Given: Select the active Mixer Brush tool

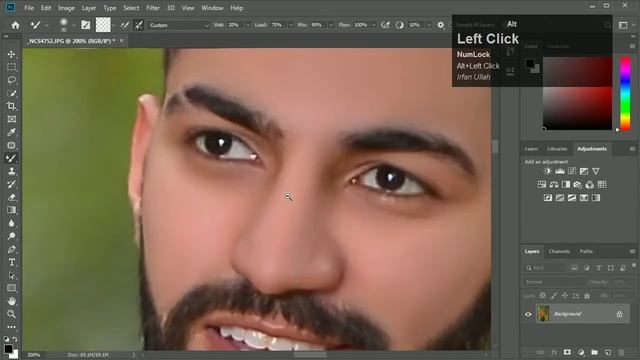Looking at the screenshot, I should (x=11, y=158).
